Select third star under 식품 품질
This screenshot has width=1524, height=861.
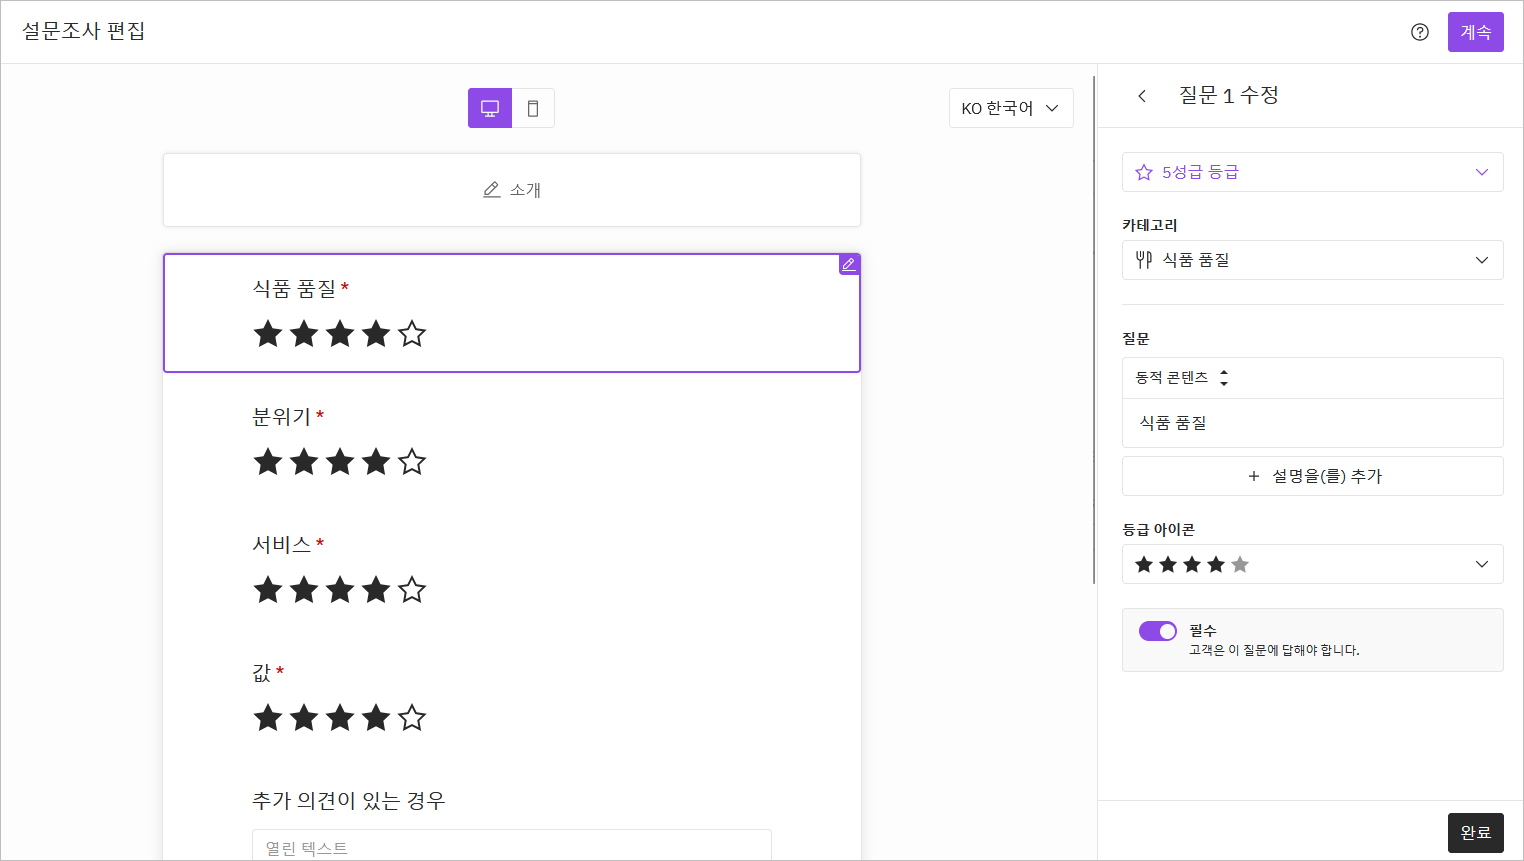(x=340, y=333)
